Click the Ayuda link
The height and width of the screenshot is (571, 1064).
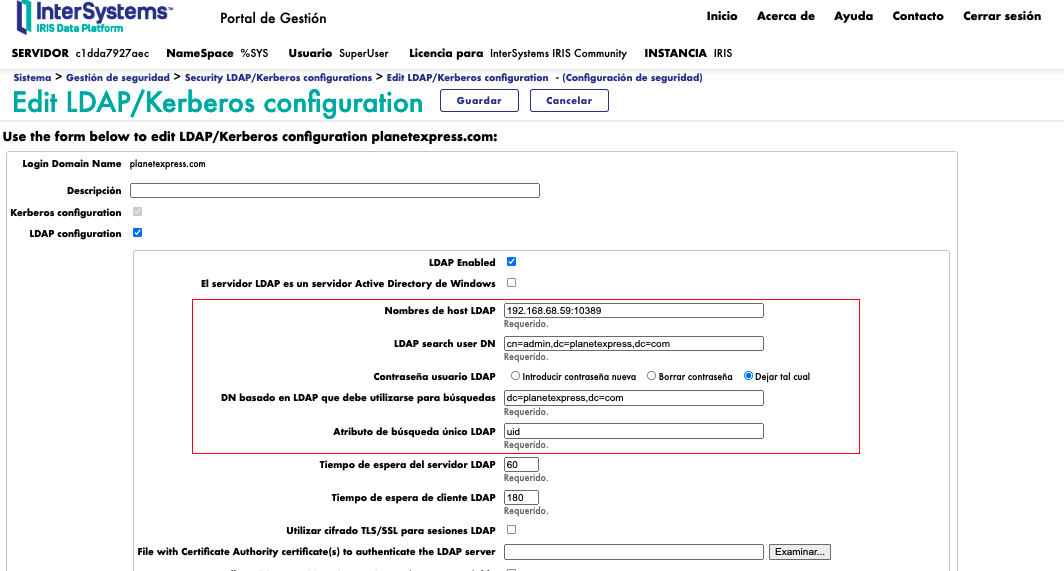click(x=853, y=16)
